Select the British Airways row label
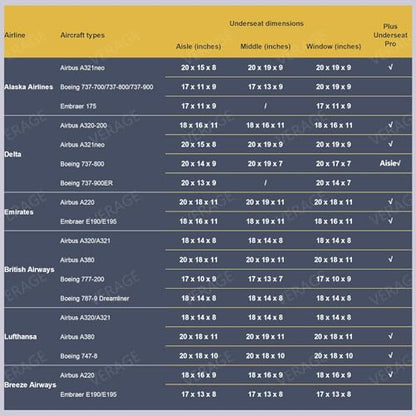The height and width of the screenshot is (416, 416). coord(29,269)
